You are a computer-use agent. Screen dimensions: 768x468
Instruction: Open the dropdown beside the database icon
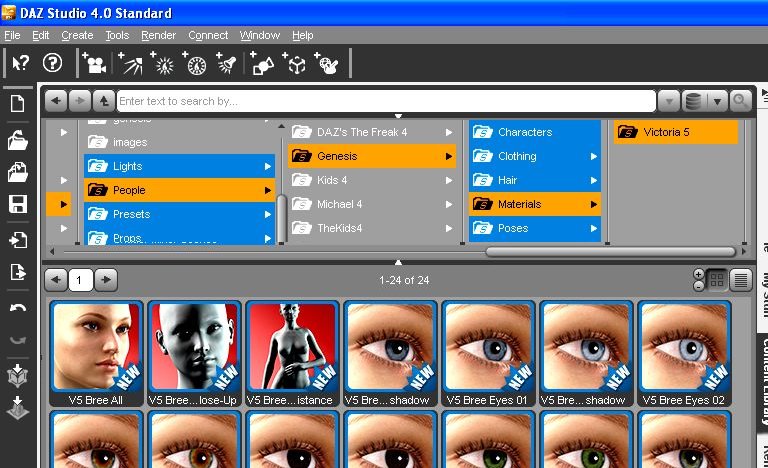pyautogui.click(x=717, y=101)
